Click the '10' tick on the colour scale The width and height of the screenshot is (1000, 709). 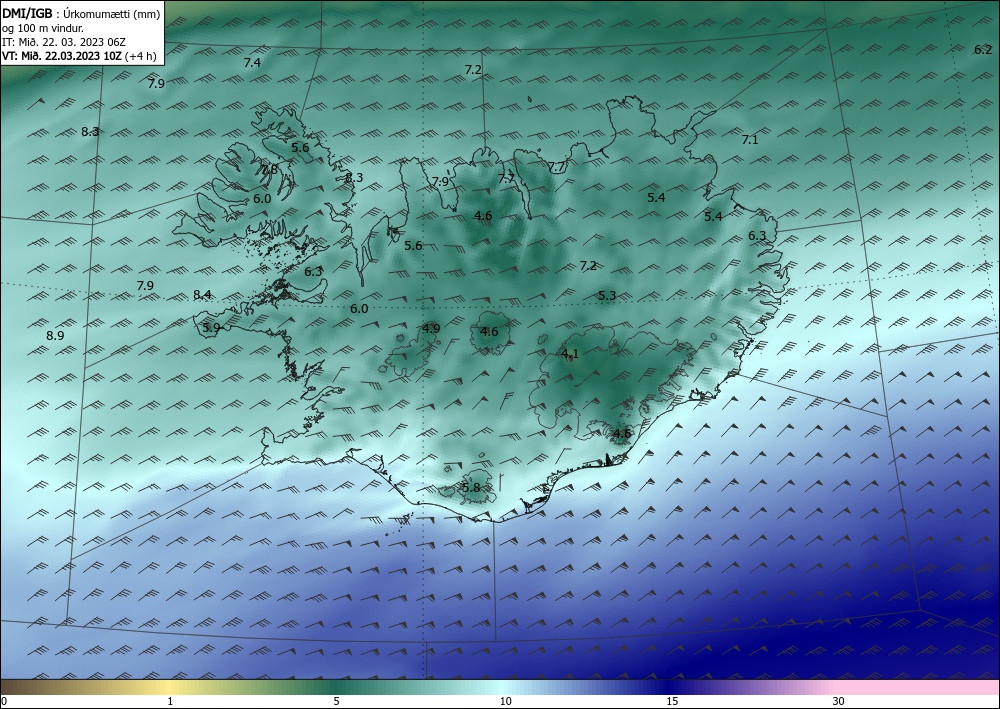pos(505,701)
